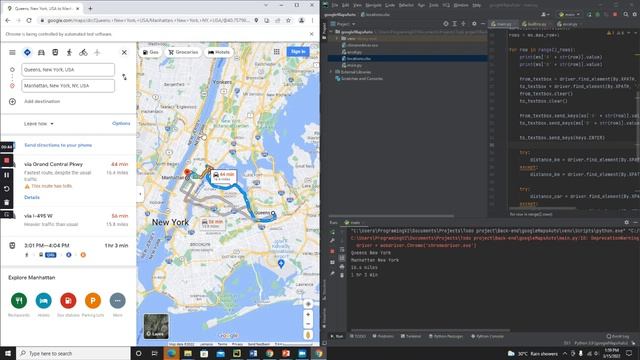This screenshot has height=360, width=640.
Task: Open the Google apps grid
Action: point(277,51)
